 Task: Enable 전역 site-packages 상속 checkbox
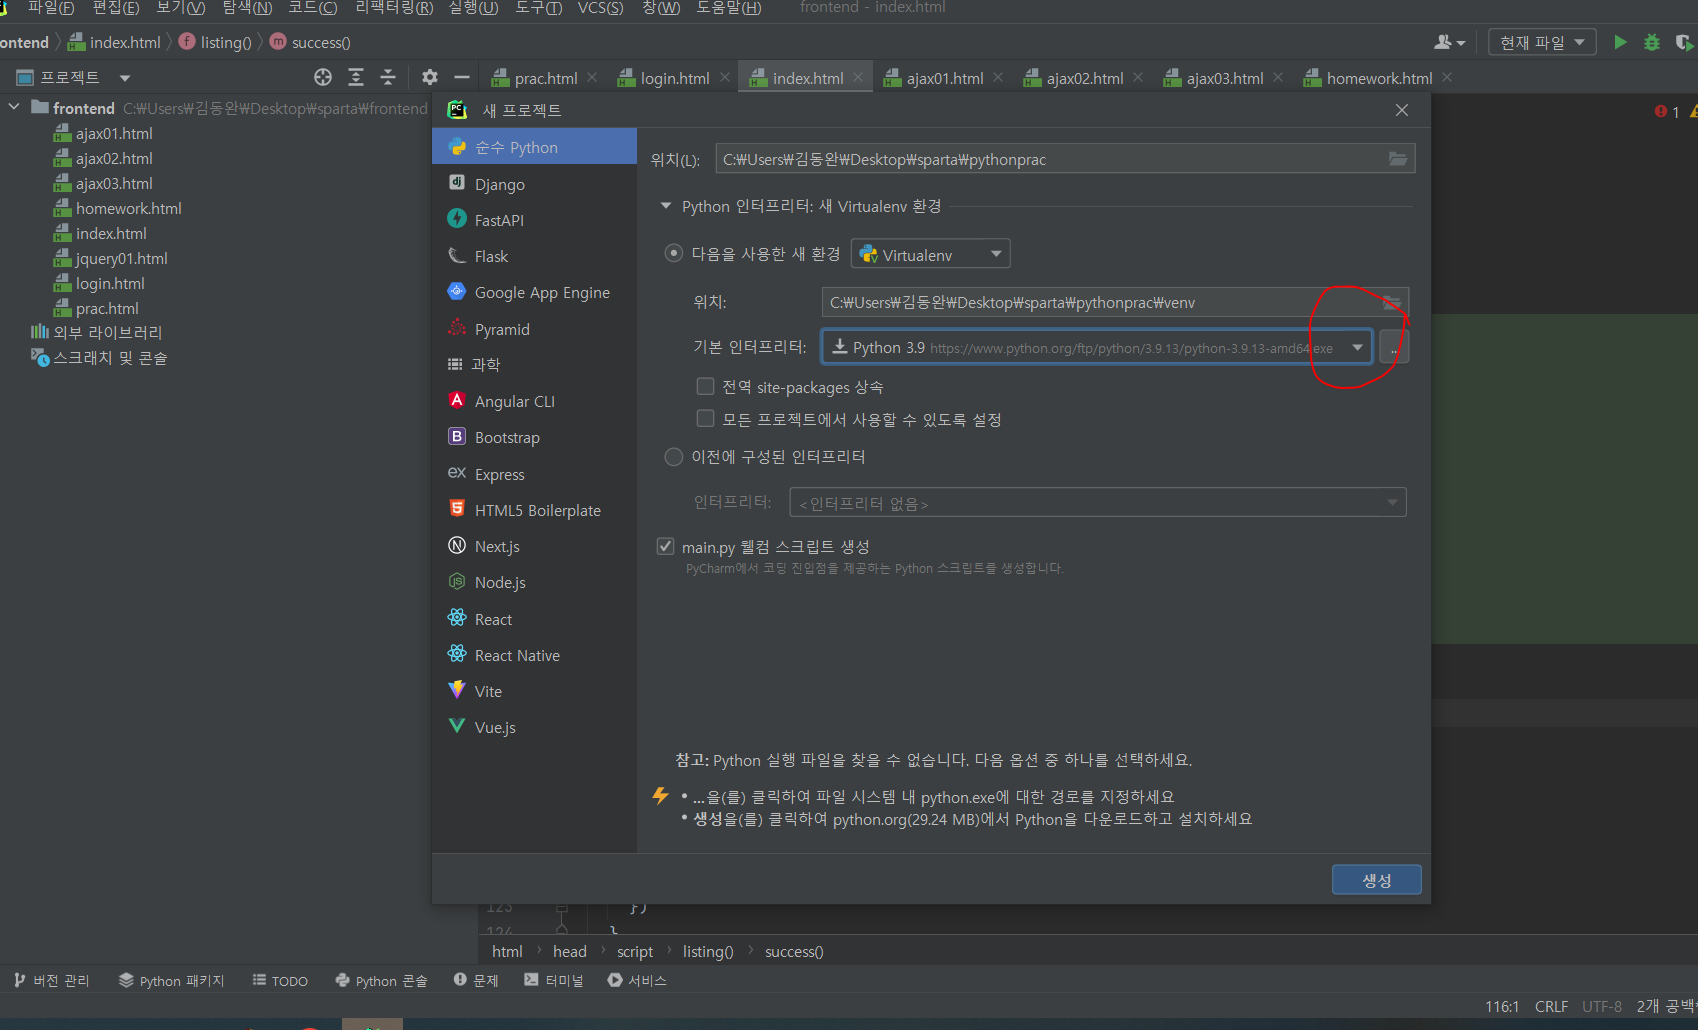point(705,386)
